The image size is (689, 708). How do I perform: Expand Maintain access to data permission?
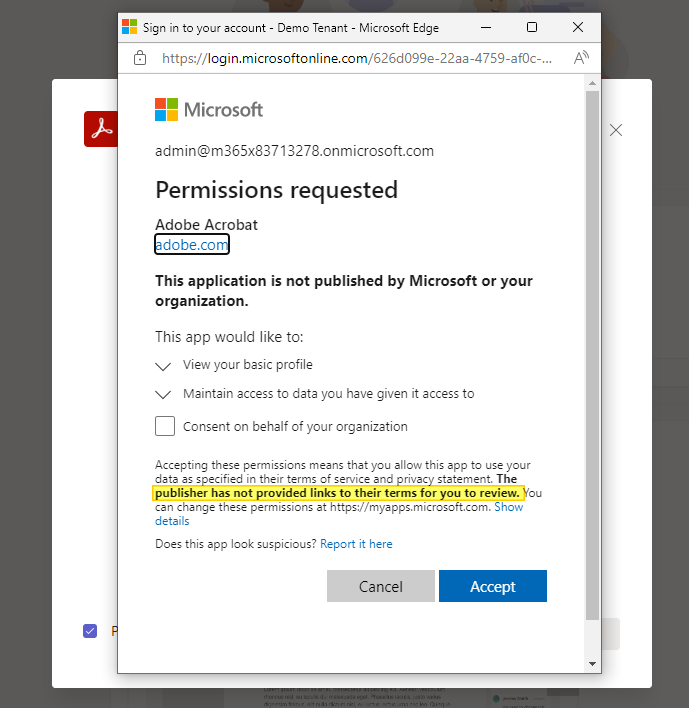coord(163,394)
